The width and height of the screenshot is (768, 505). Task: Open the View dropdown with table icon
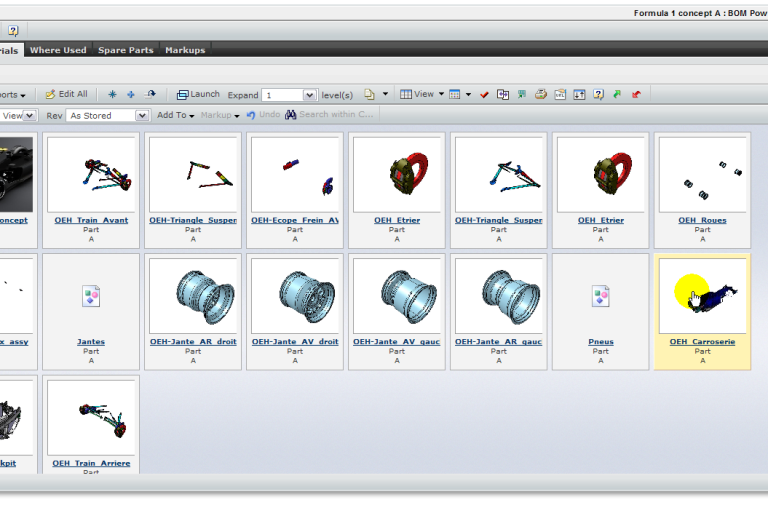tap(421, 95)
